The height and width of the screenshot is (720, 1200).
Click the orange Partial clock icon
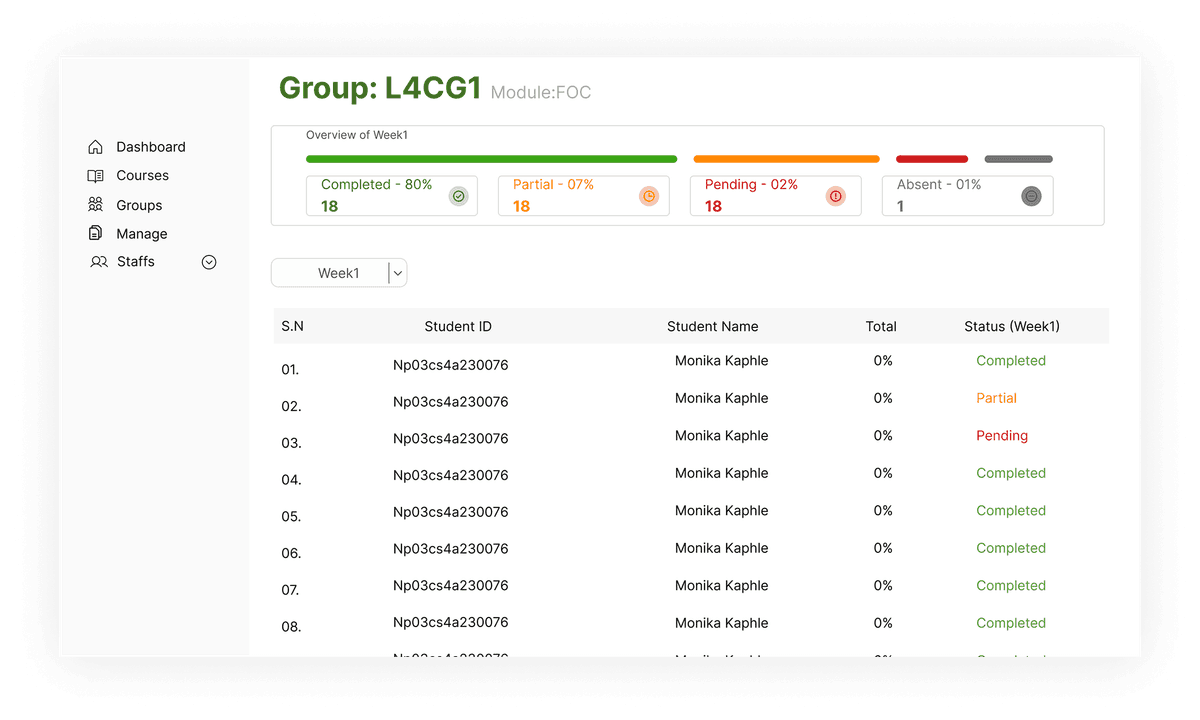point(649,196)
